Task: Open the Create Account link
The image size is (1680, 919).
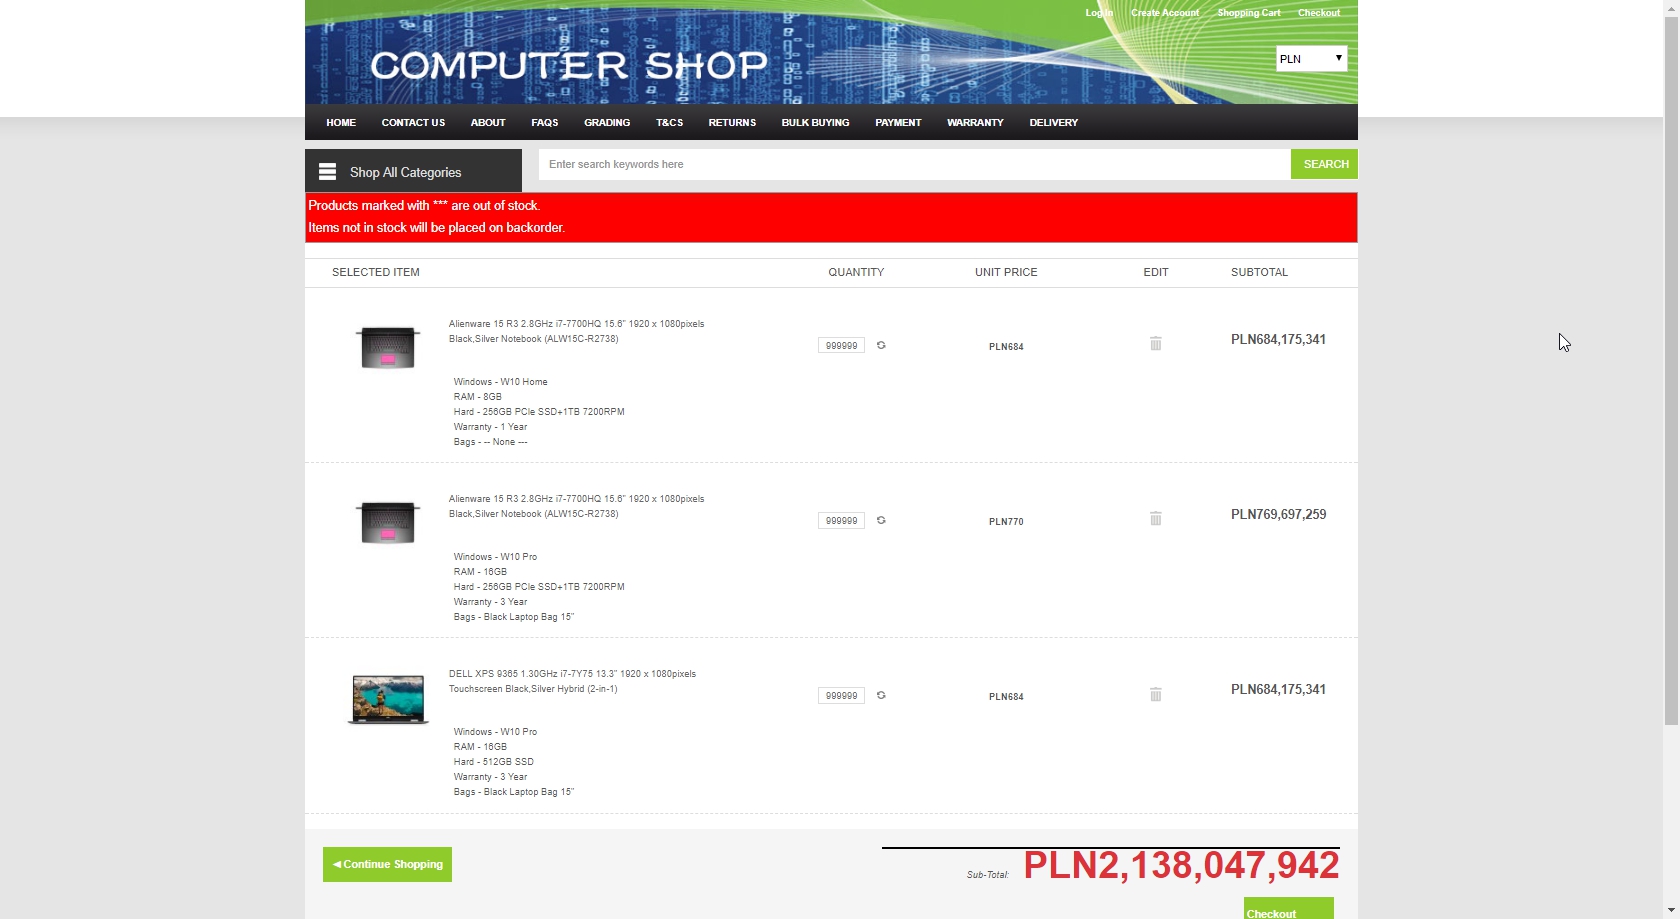Action: point(1164,13)
